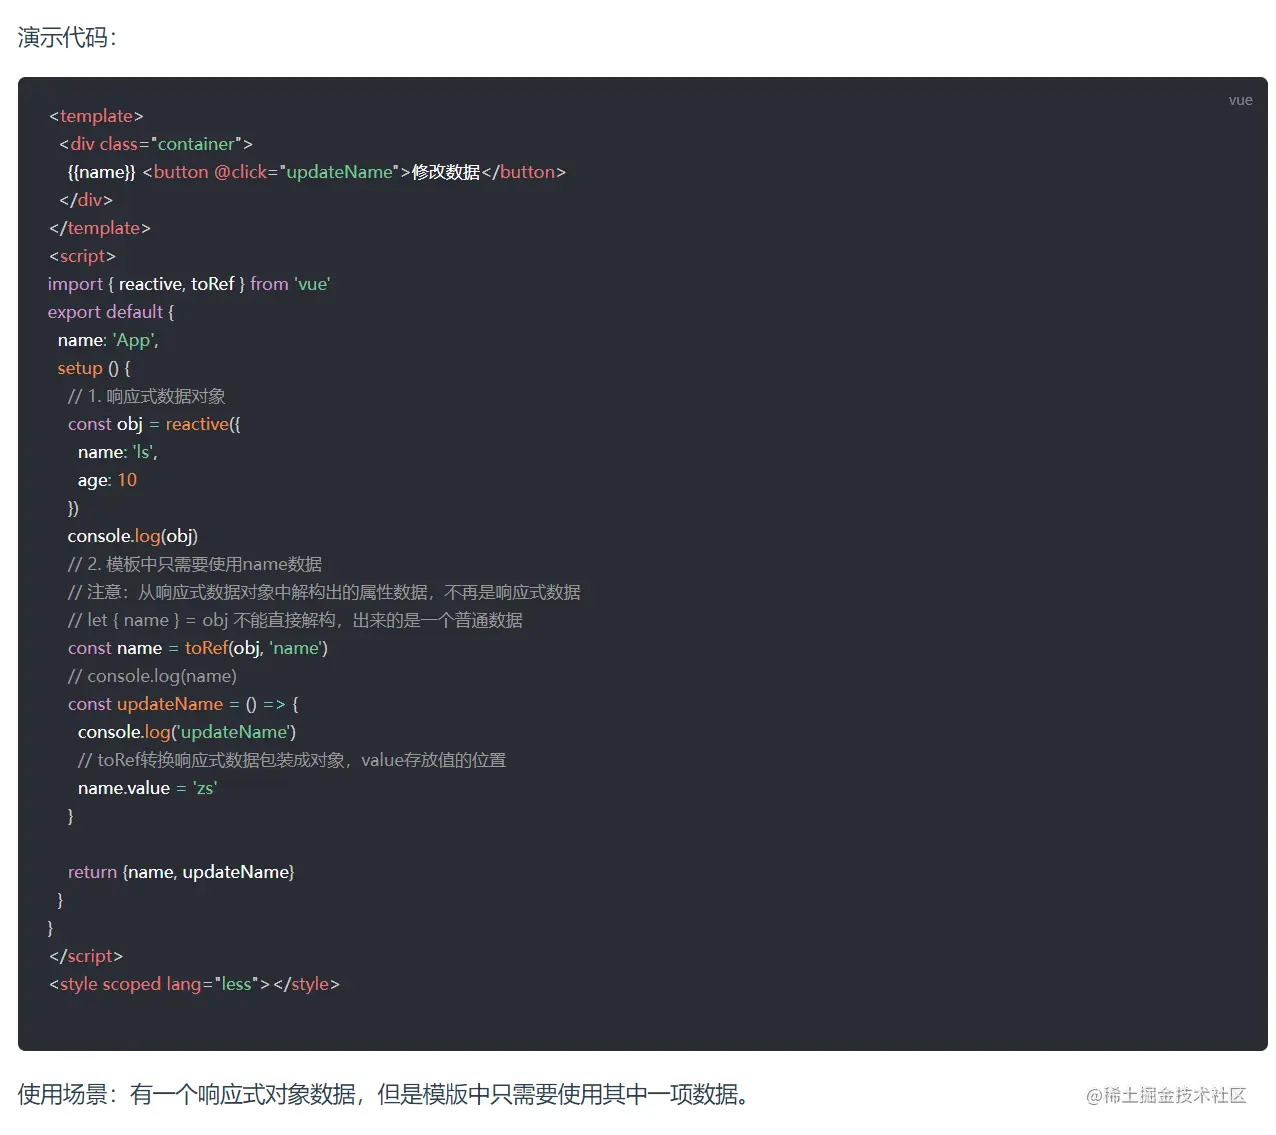Click the opening <template> tag line
This screenshot has height=1135, width=1276.
[96, 116]
